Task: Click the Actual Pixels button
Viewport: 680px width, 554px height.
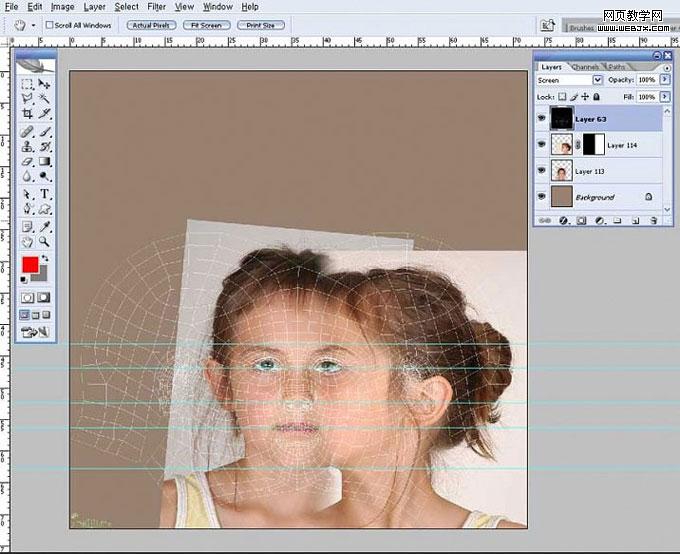Action: (151, 25)
